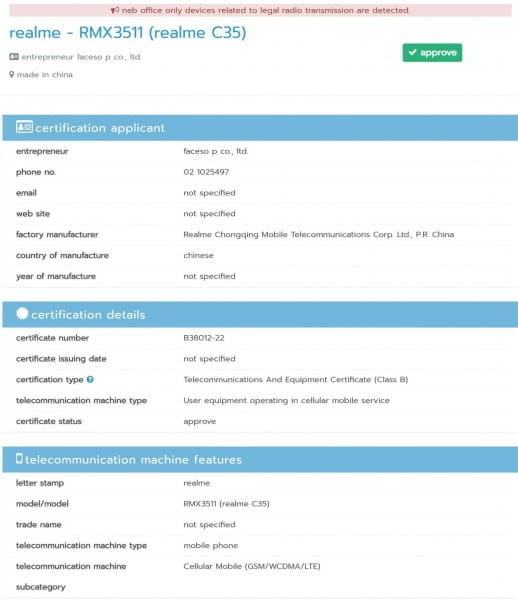Image resolution: width=518 pixels, height=600 pixels.
Task: Click the ID card icon in certification applicant header
Action: (24, 127)
